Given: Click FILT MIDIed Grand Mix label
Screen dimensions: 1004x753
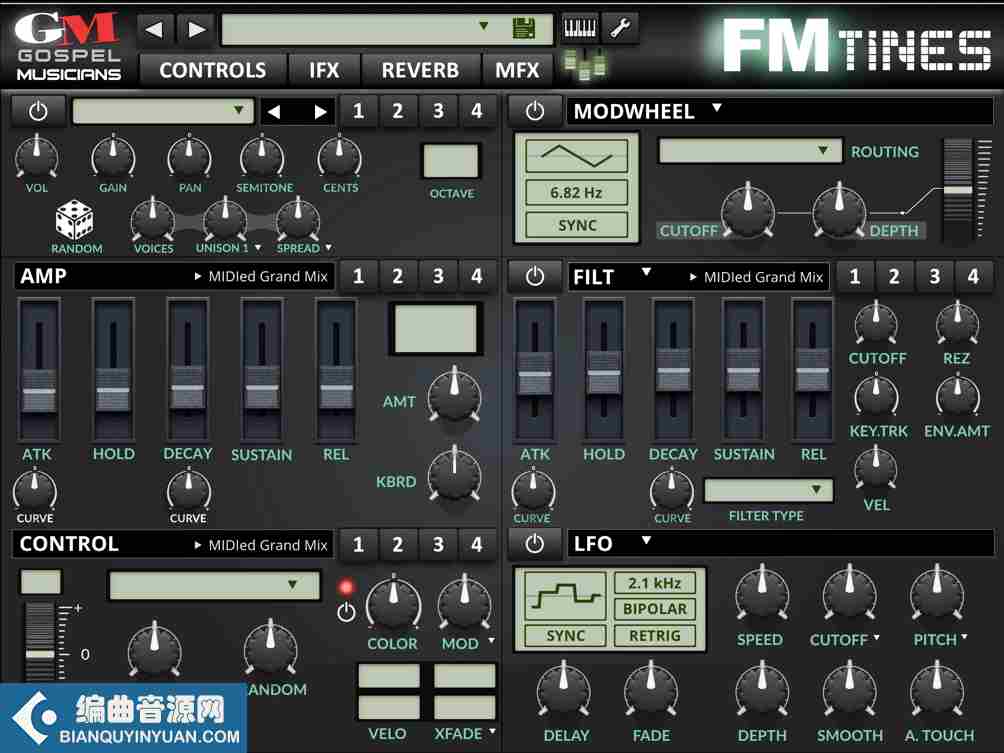Looking at the screenshot, I should coord(763,277).
